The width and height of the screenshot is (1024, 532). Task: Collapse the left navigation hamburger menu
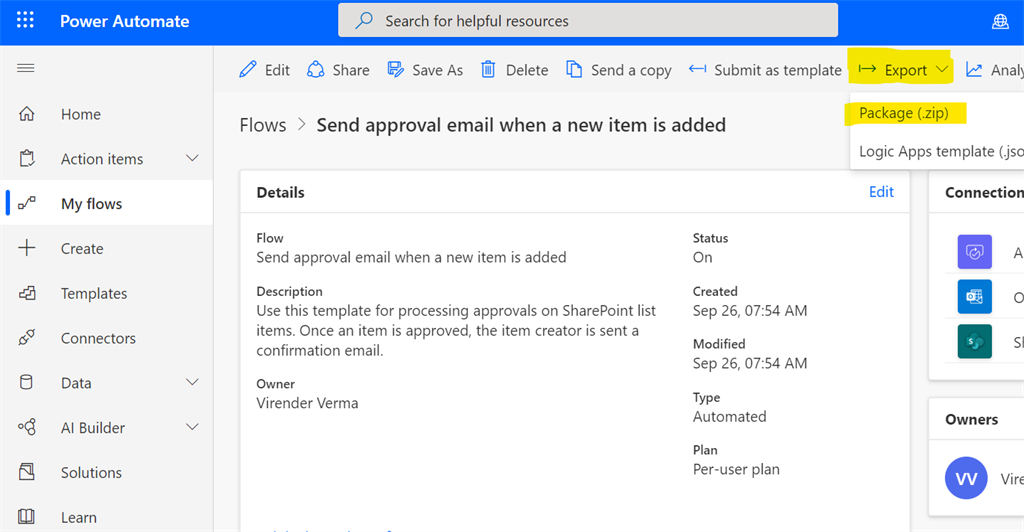pyautogui.click(x=26, y=68)
